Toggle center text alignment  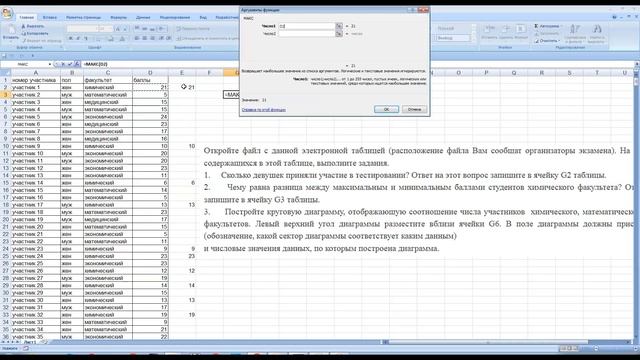pos(144,38)
